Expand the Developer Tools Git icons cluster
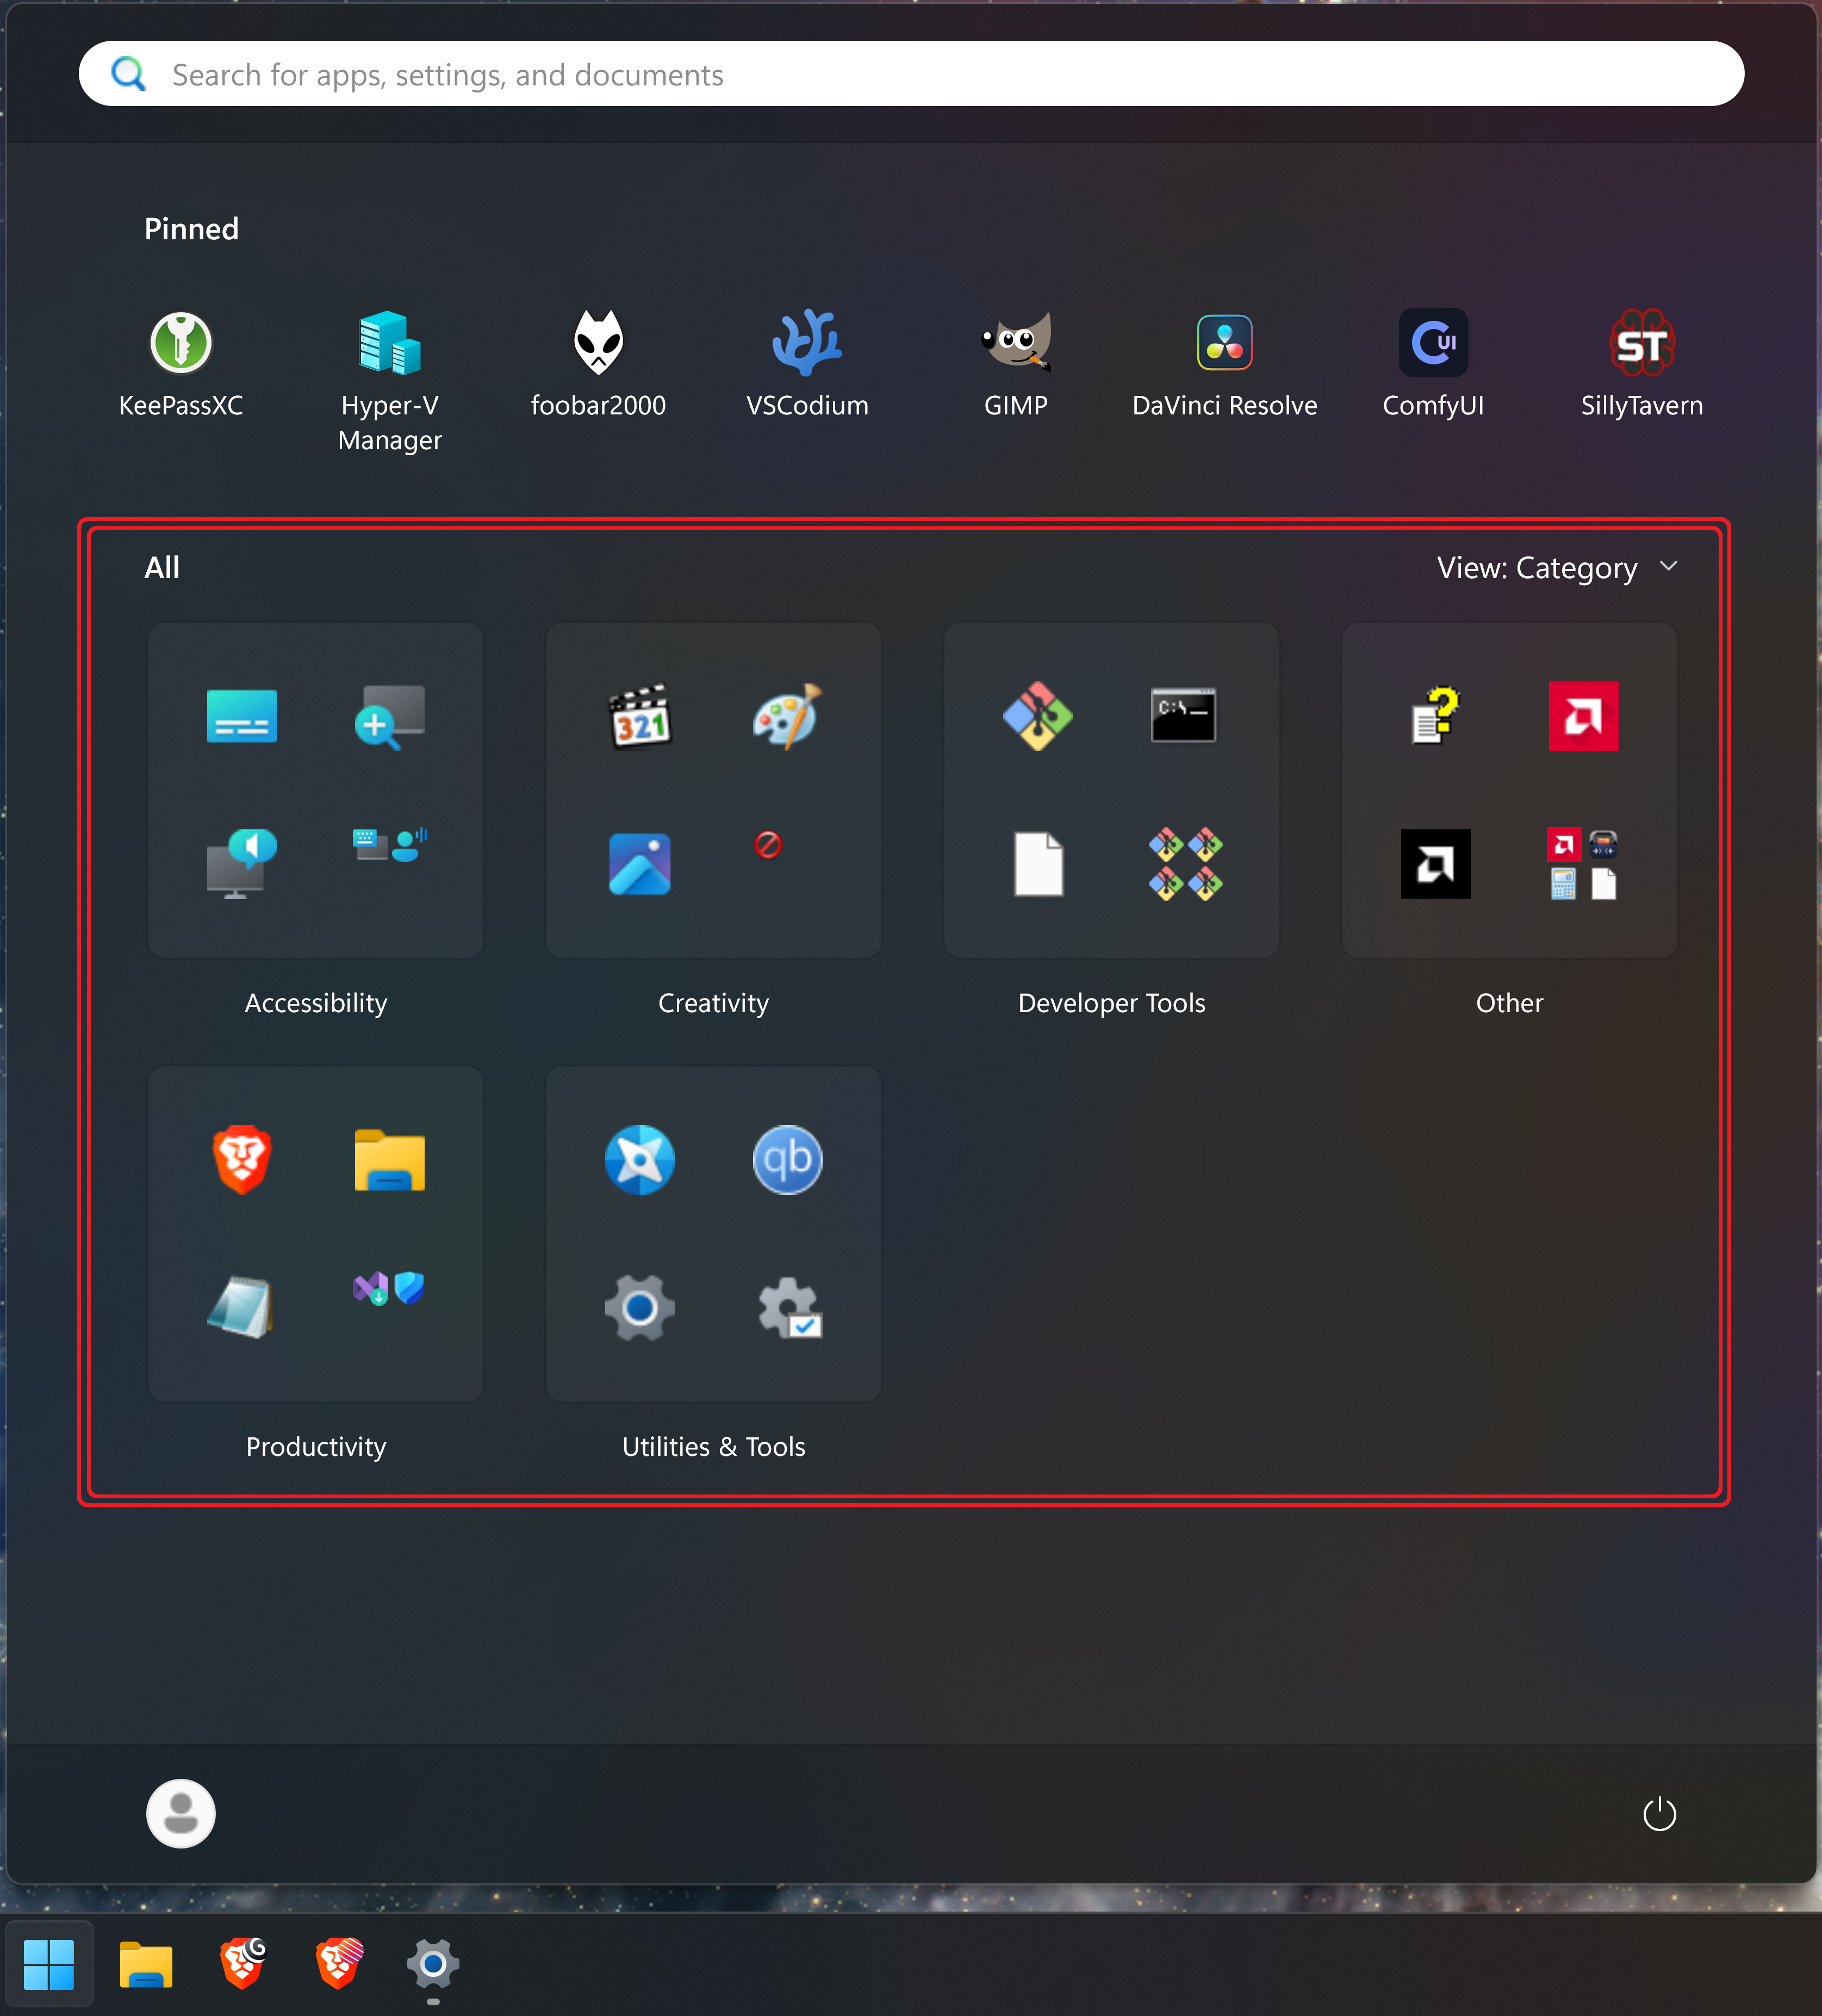Viewport: 1822px width, 2016px height. (1186, 864)
